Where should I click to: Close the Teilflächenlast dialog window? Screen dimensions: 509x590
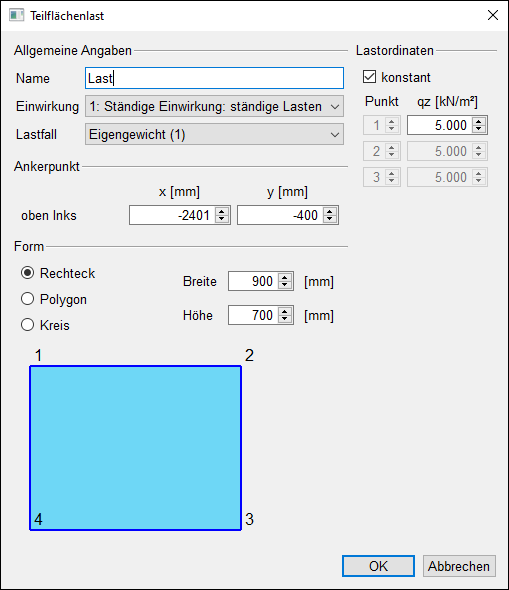click(493, 15)
